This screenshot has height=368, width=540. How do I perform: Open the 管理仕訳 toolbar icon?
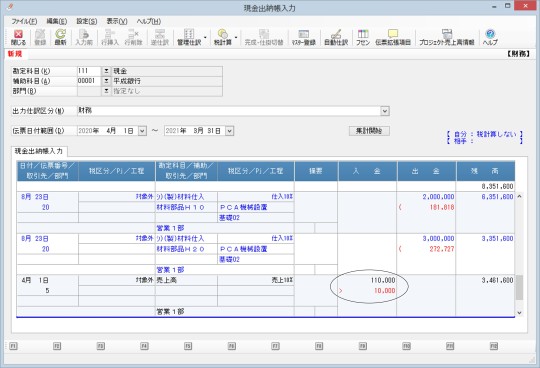click(189, 37)
